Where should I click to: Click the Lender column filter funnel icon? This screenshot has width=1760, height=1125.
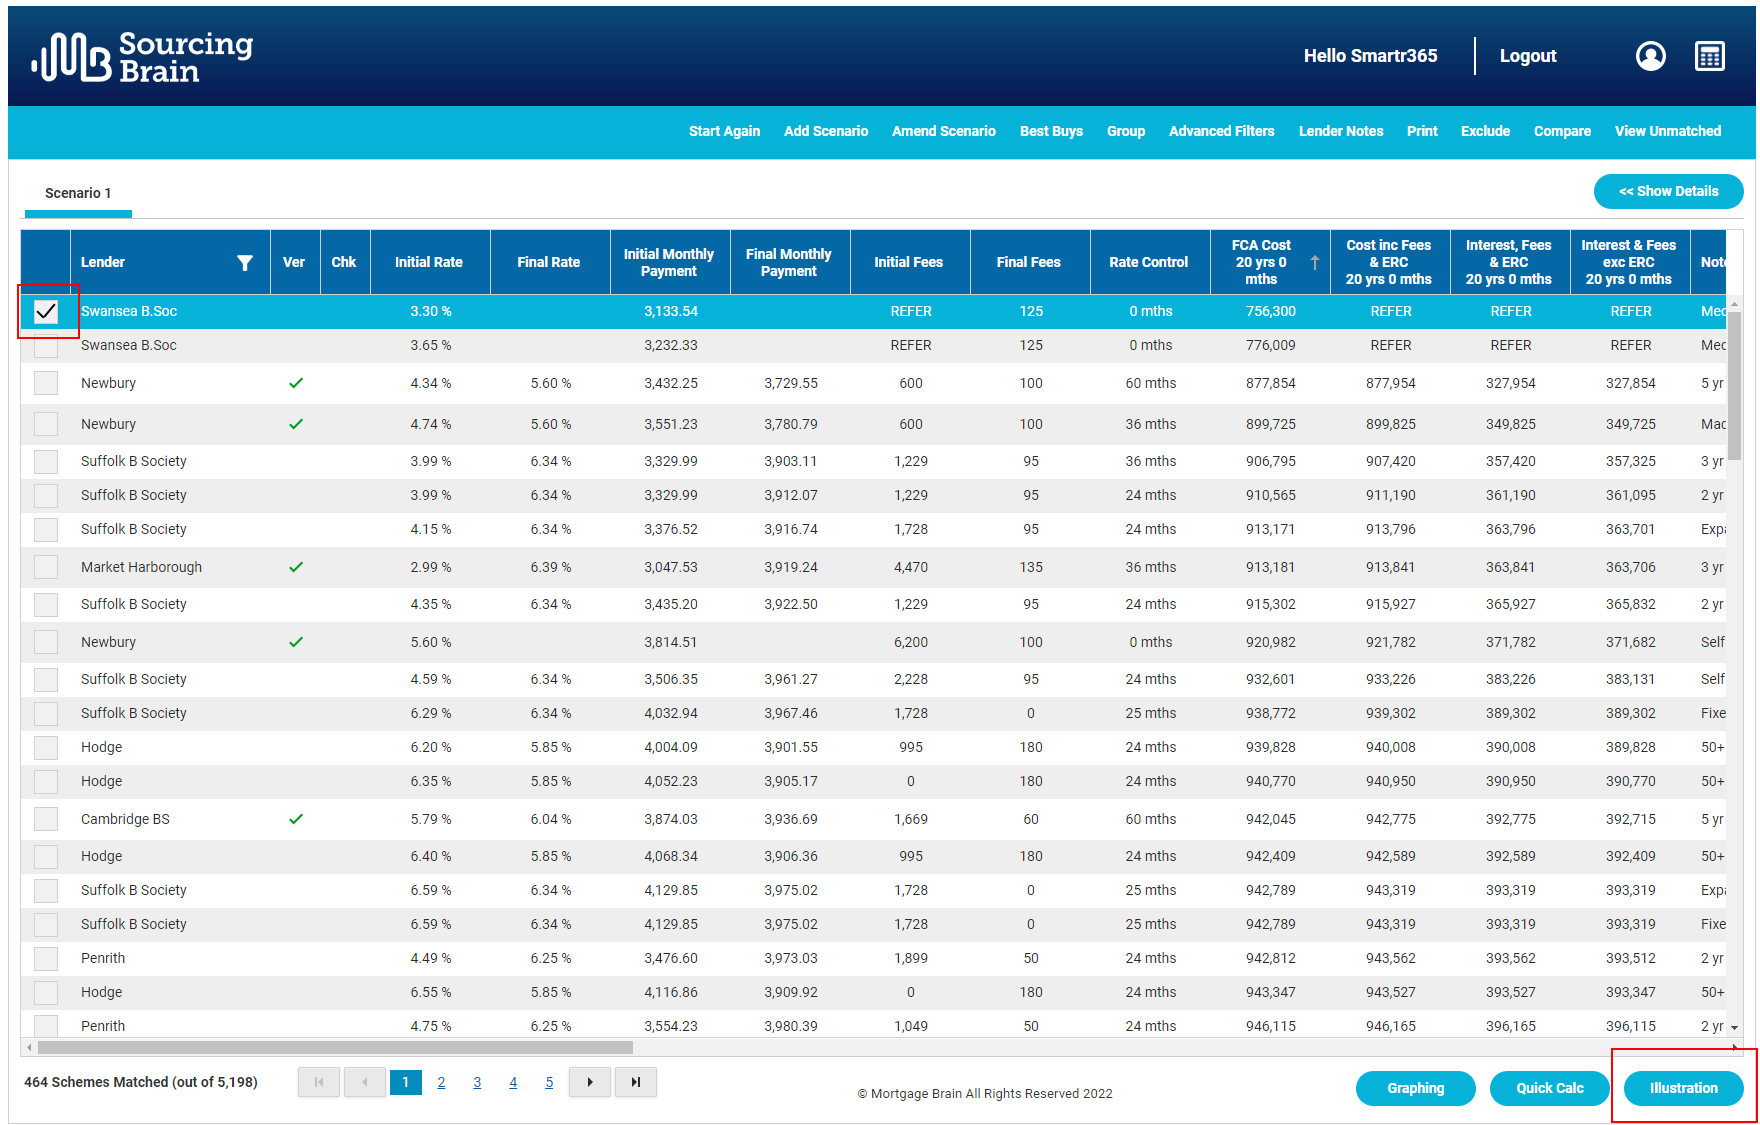tap(244, 262)
